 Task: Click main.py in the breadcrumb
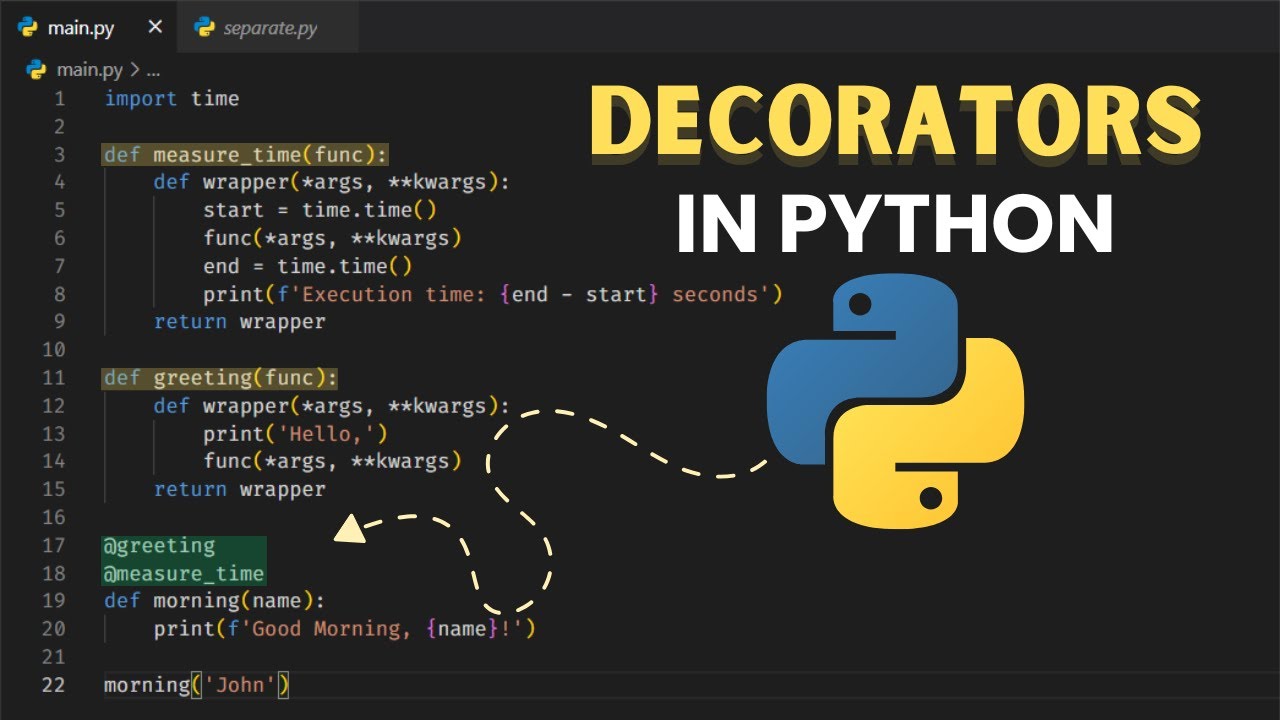tap(92, 69)
